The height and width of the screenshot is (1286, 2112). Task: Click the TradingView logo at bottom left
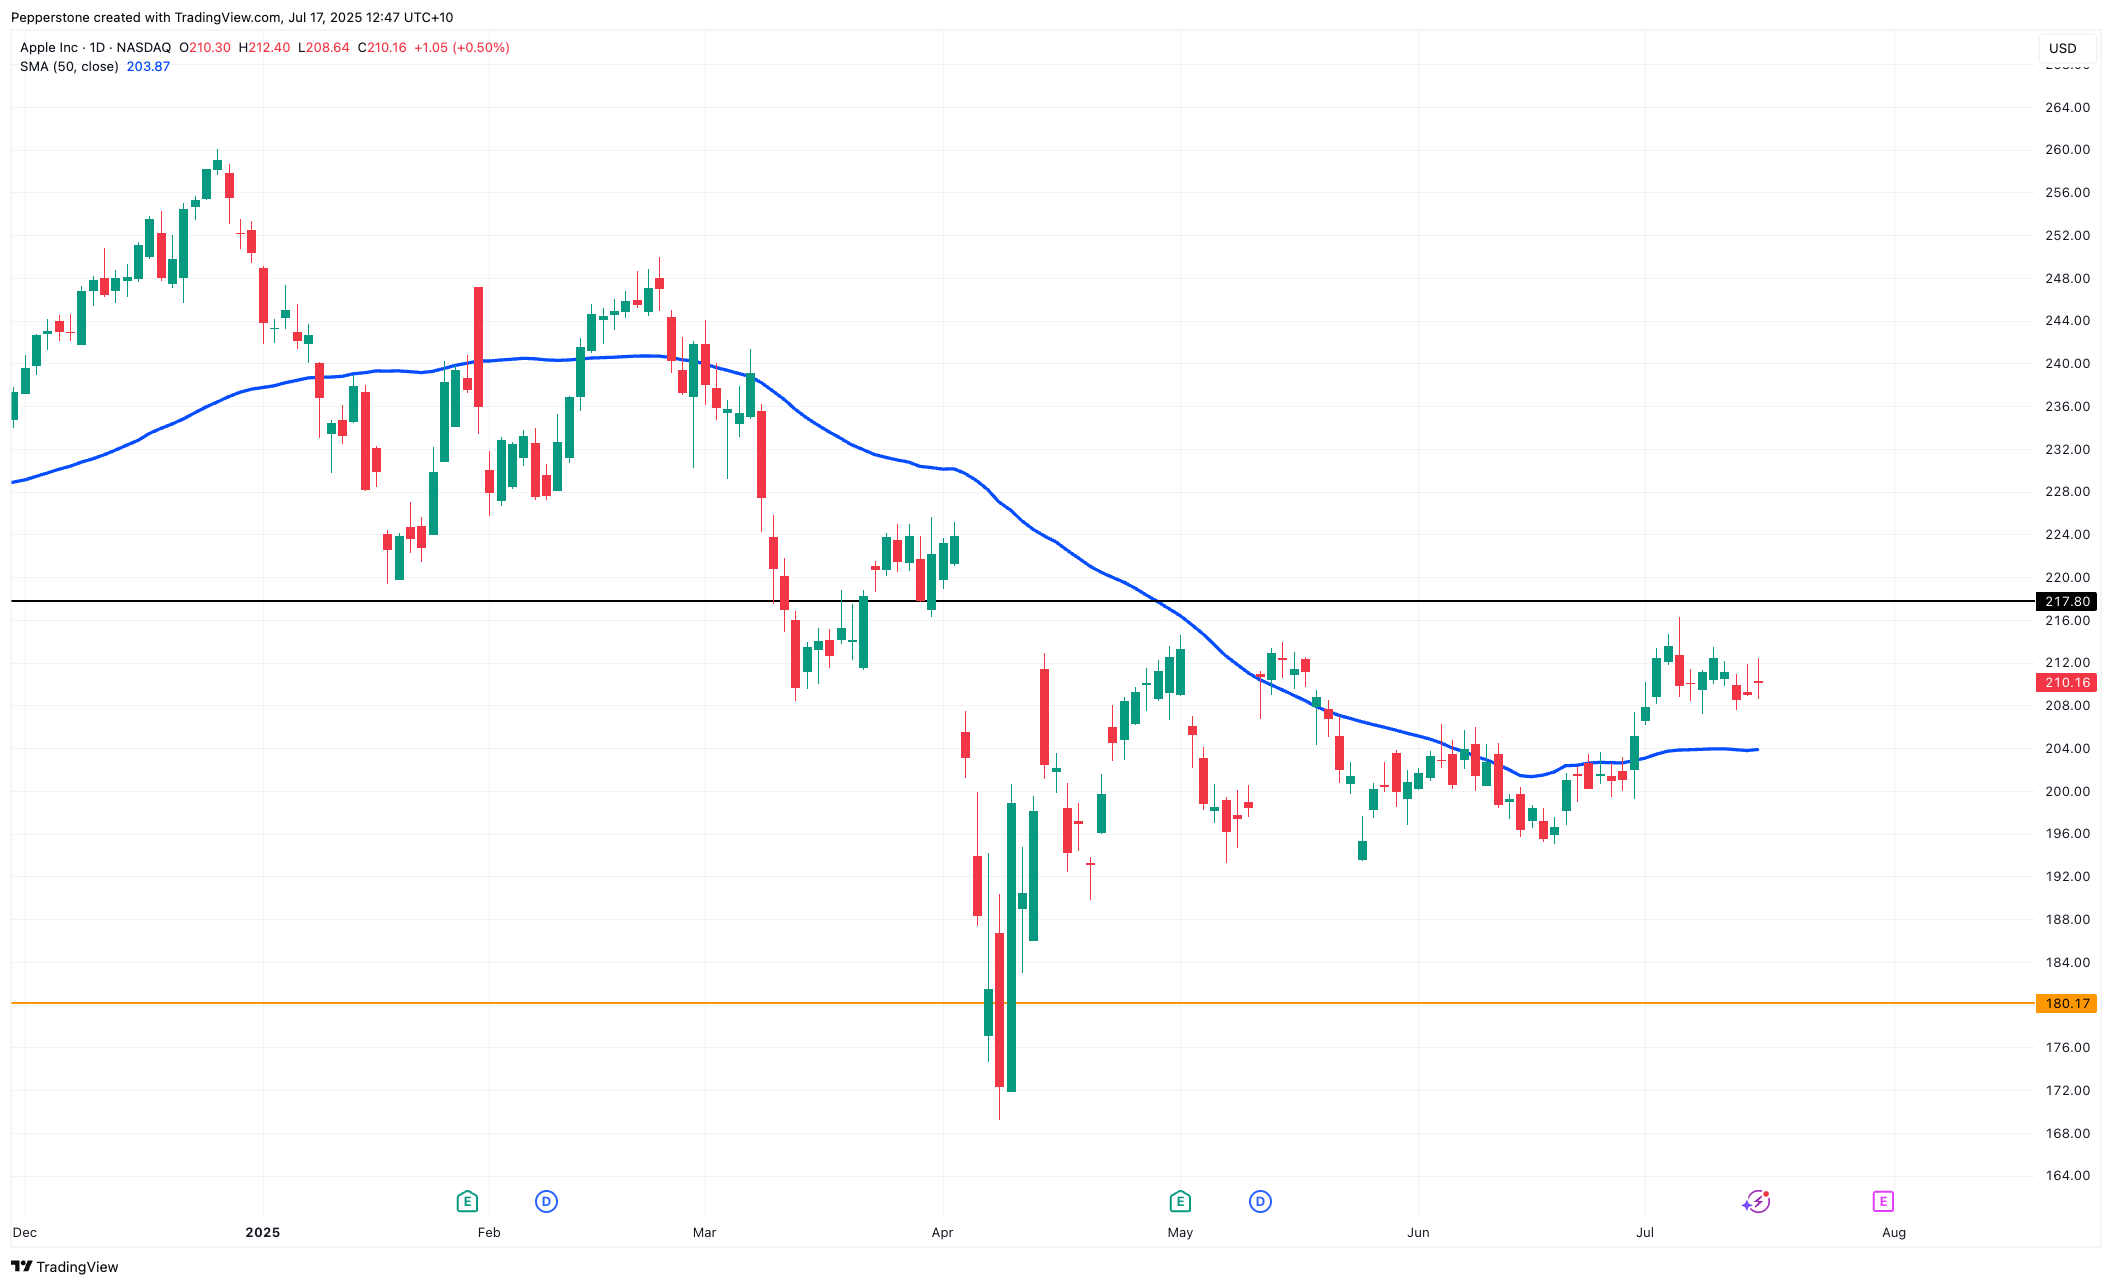64,1266
